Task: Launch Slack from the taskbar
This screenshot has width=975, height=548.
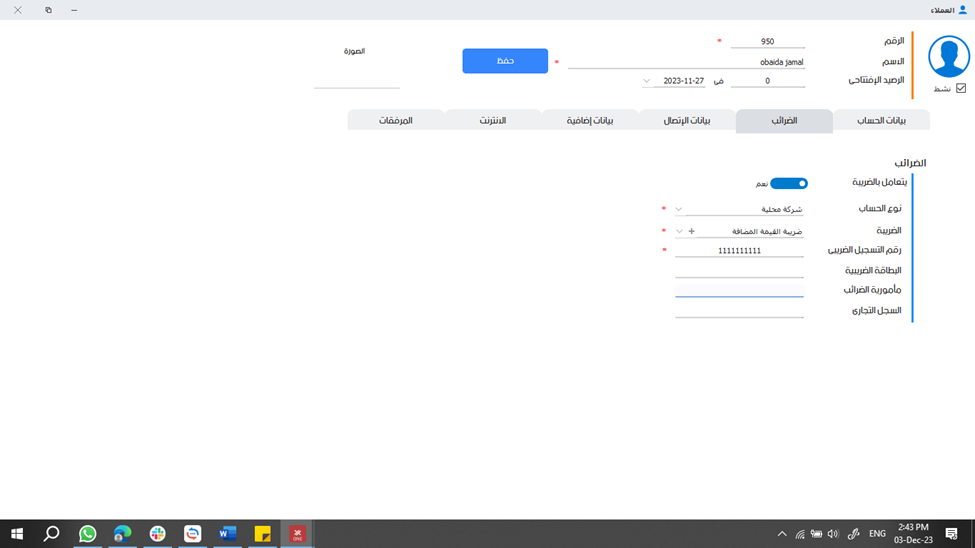Action: point(157,534)
